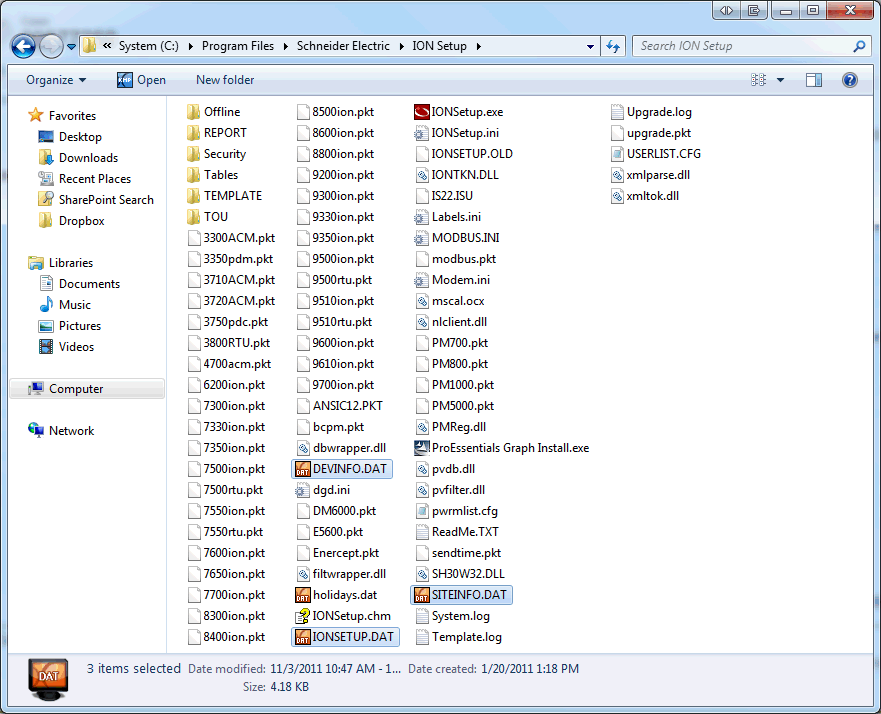The image size is (881, 714).
Task: Open the recent pages dropdown arrow
Action: (x=71, y=47)
